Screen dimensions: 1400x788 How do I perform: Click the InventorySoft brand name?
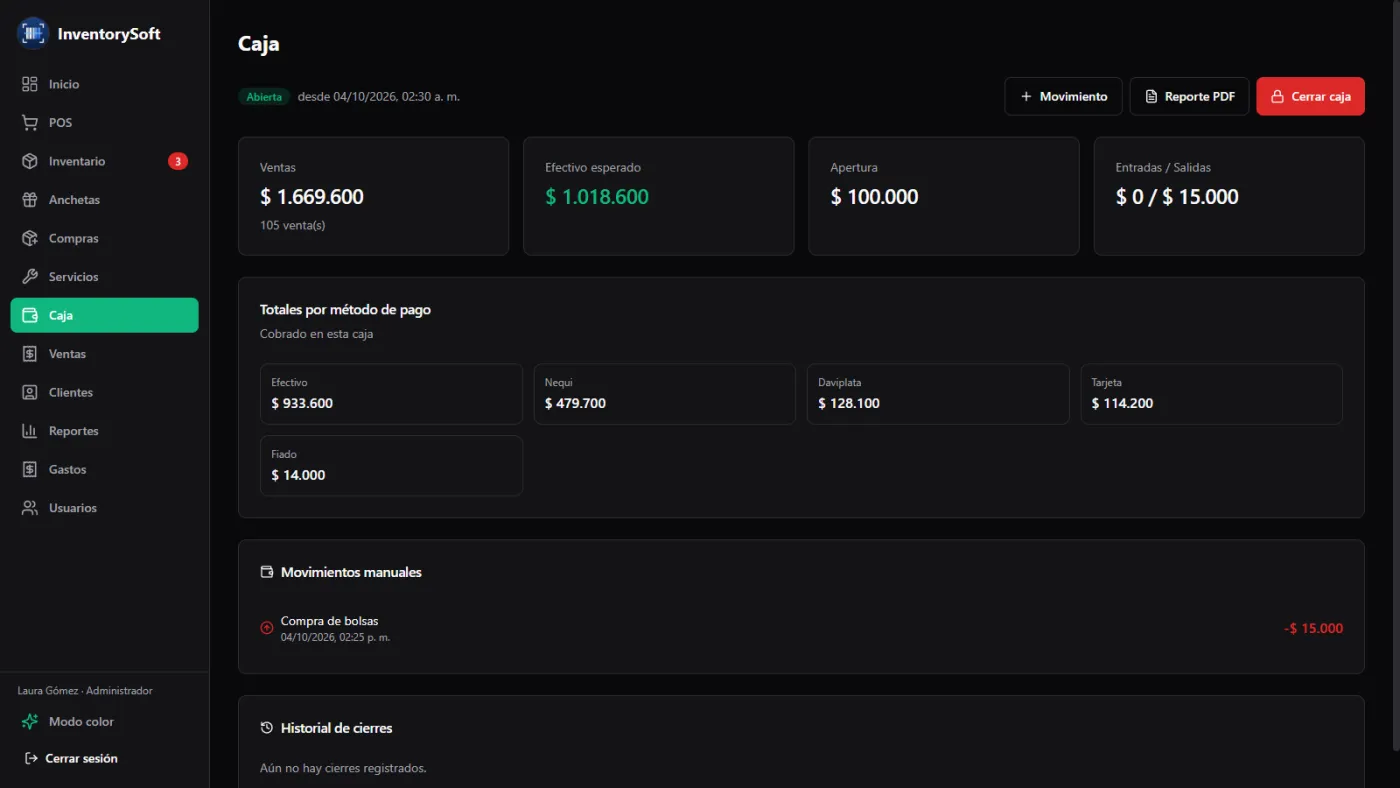[109, 33]
